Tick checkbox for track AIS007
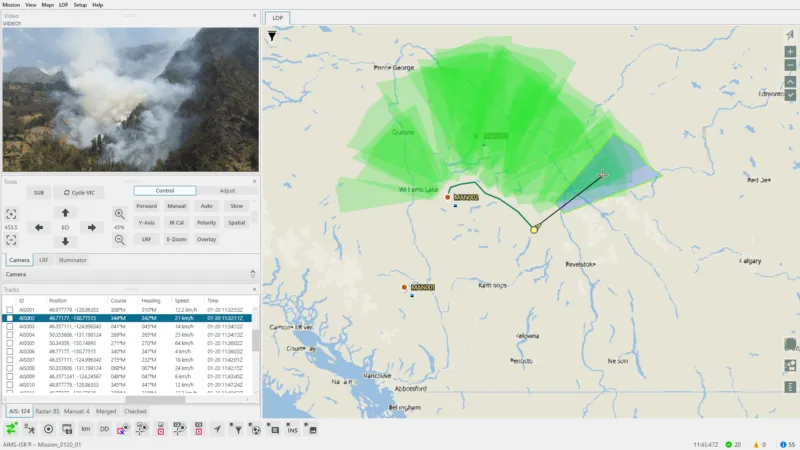Image resolution: width=800 pixels, height=450 pixels. 10,360
